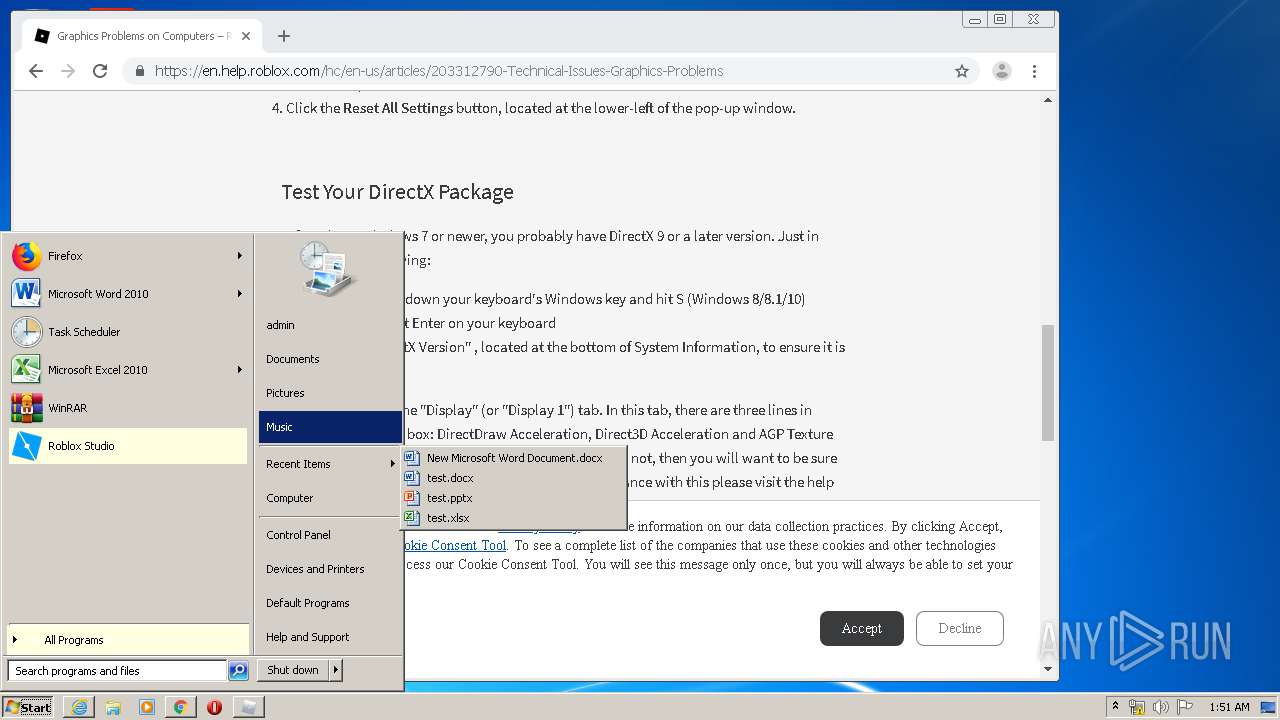Open recent file test.docx
Viewport: 1280px width, 720px height.
click(513, 478)
